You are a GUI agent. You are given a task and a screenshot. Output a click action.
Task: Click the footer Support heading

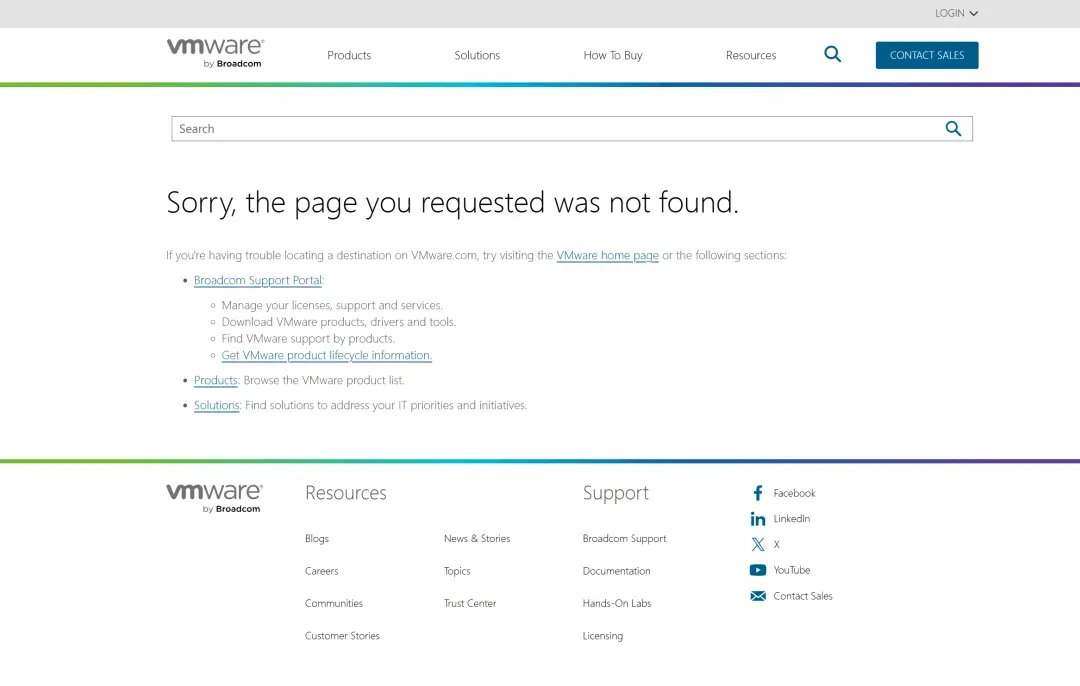[616, 493]
